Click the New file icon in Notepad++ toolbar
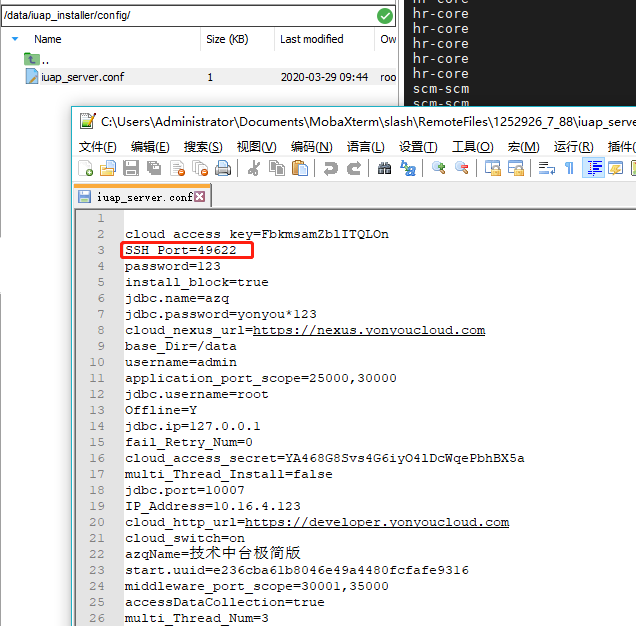636x626 pixels. pyautogui.click(x=85, y=168)
